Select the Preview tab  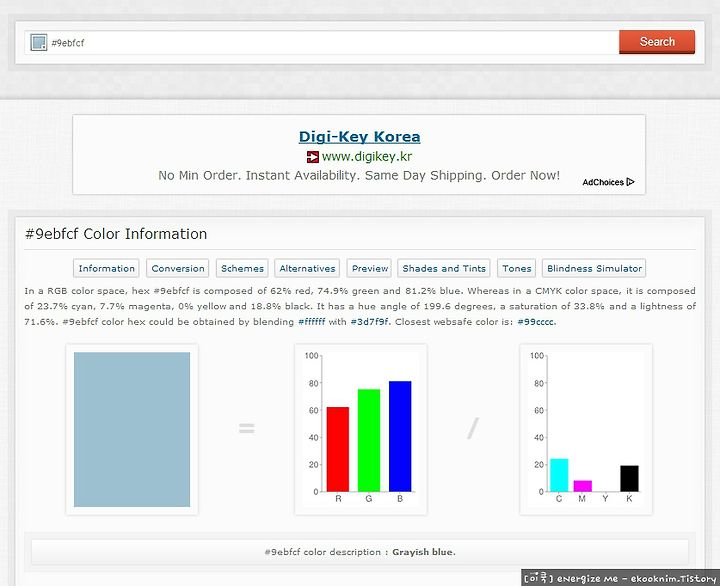click(x=369, y=268)
